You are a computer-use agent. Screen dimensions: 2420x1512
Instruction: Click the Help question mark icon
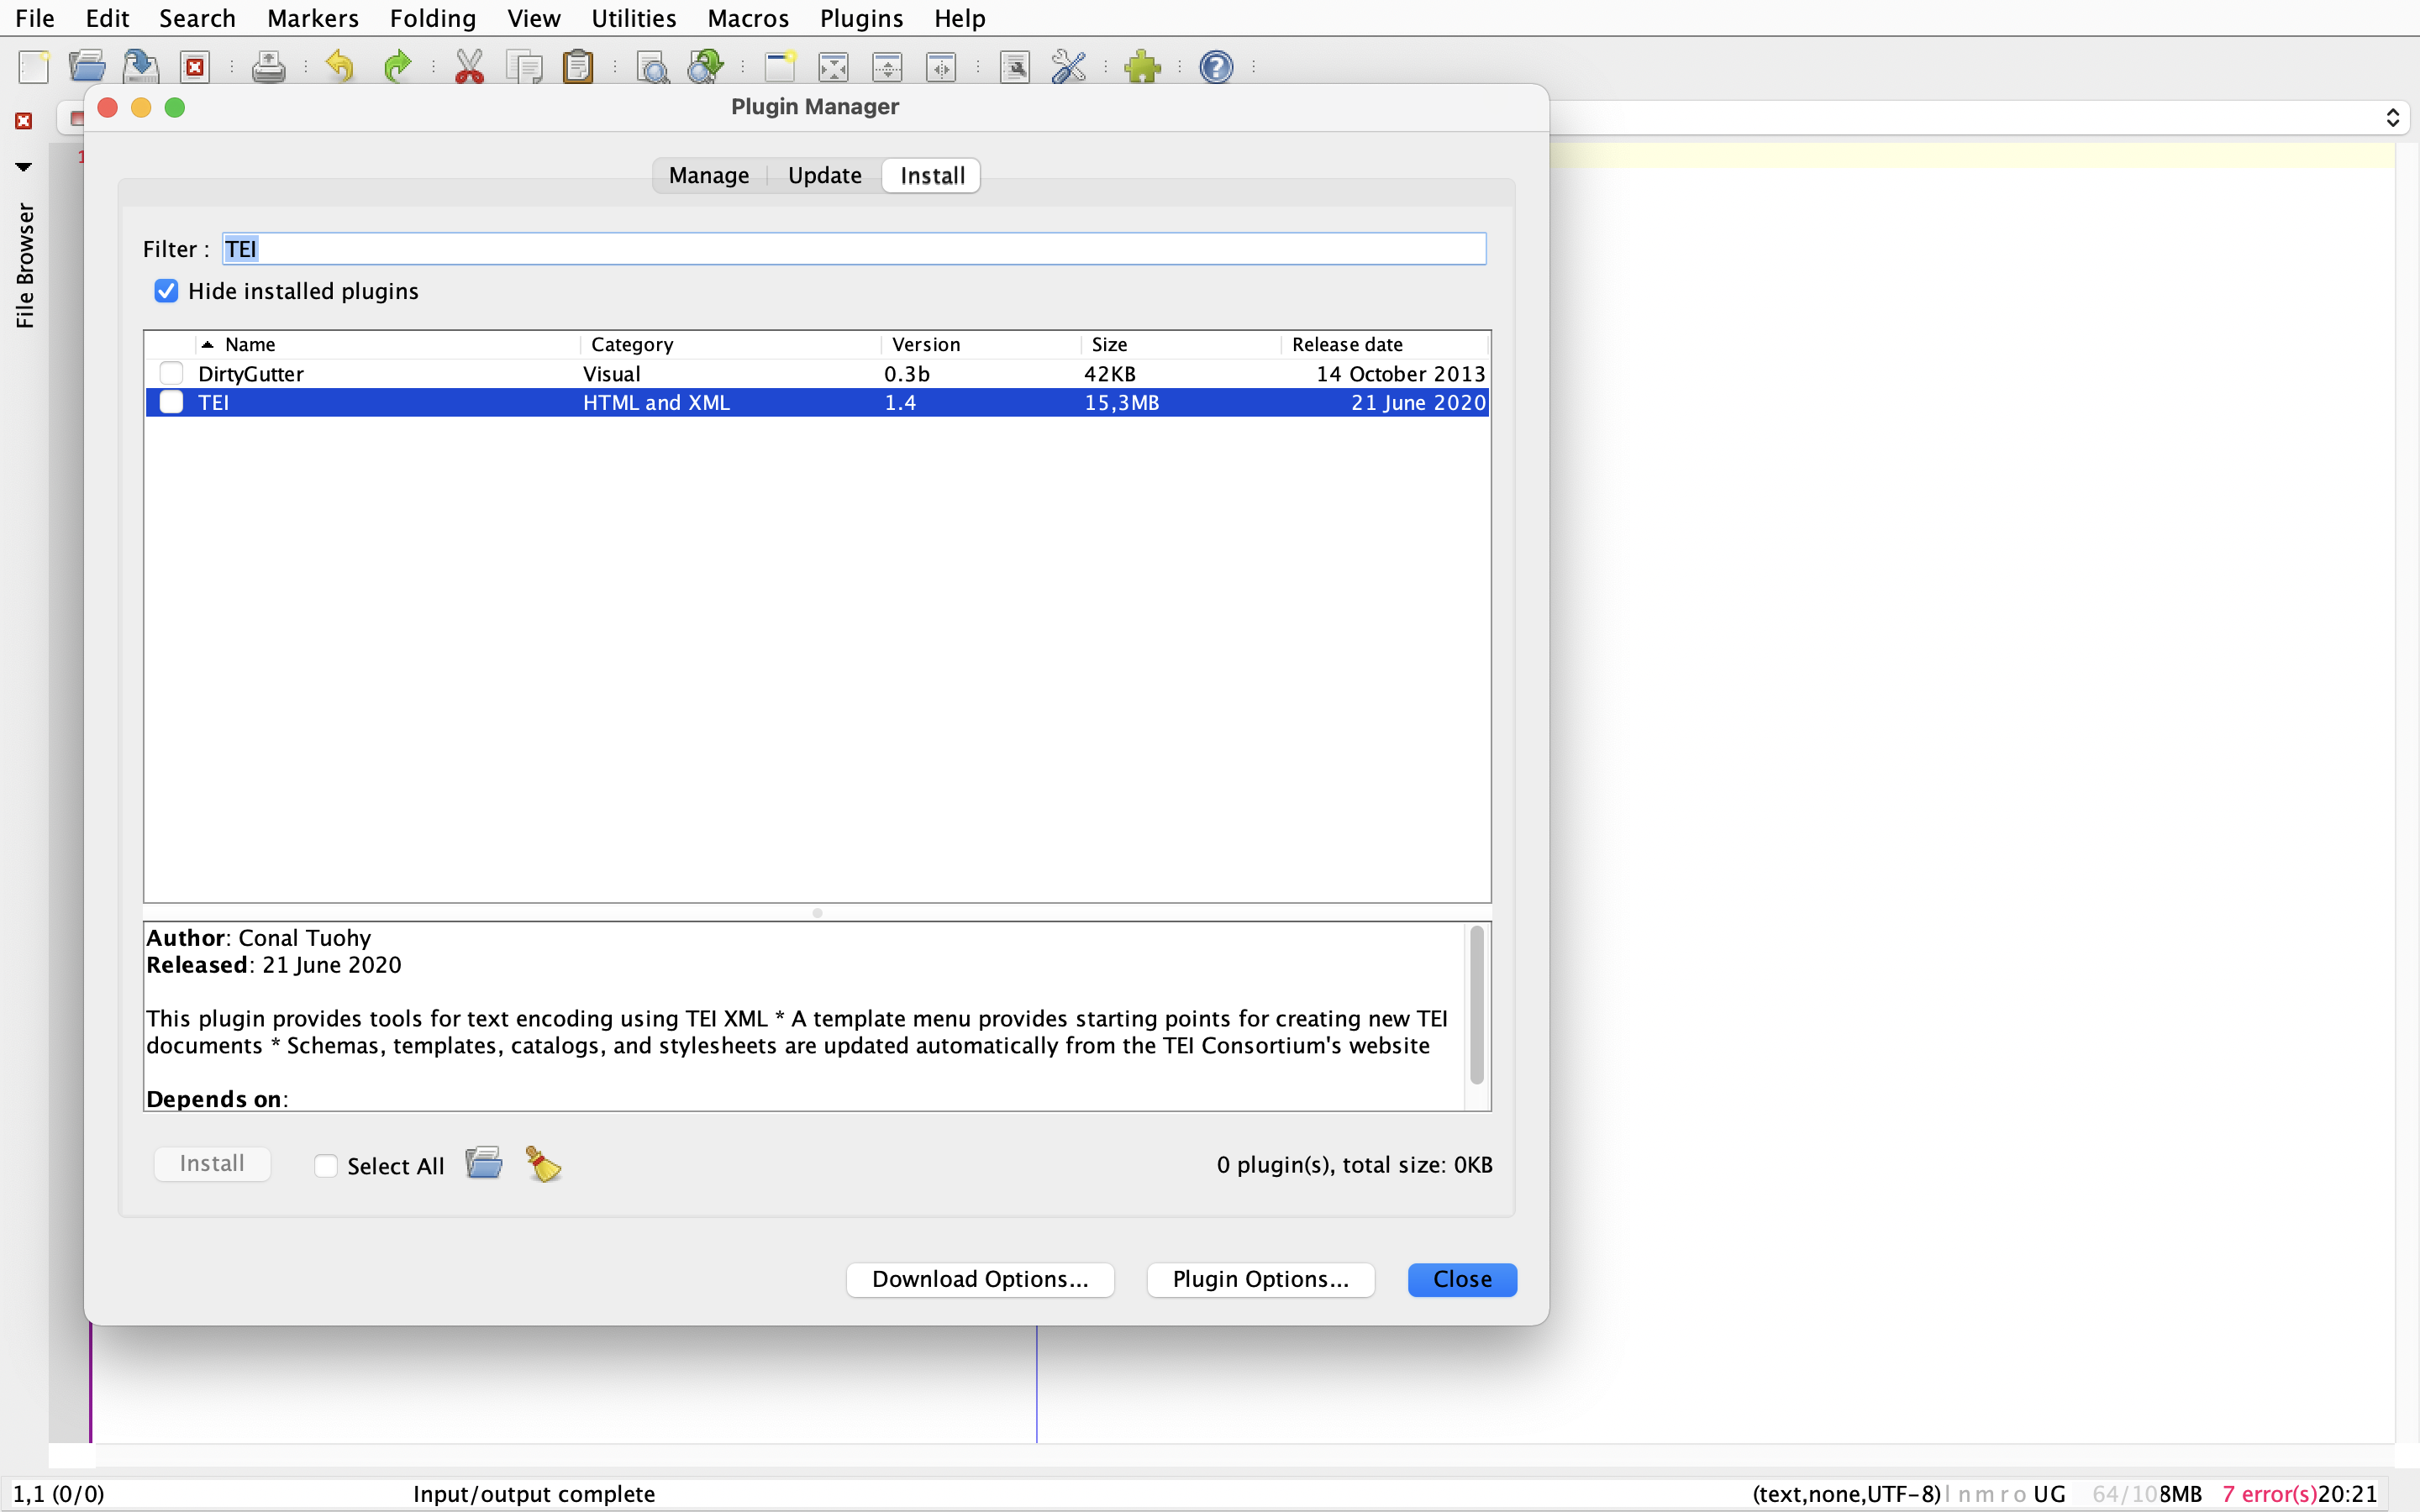point(1216,67)
